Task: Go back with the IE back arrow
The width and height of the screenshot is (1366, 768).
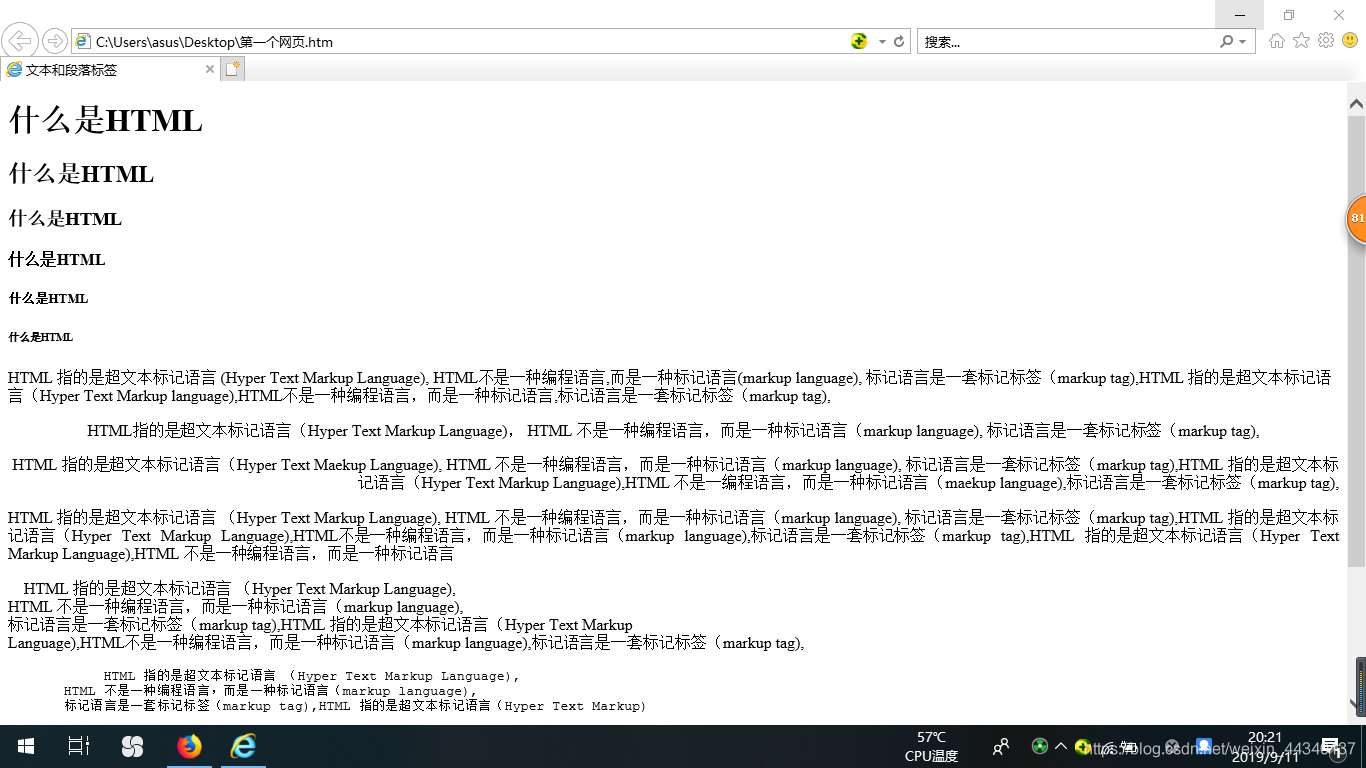Action: coord(20,41)
